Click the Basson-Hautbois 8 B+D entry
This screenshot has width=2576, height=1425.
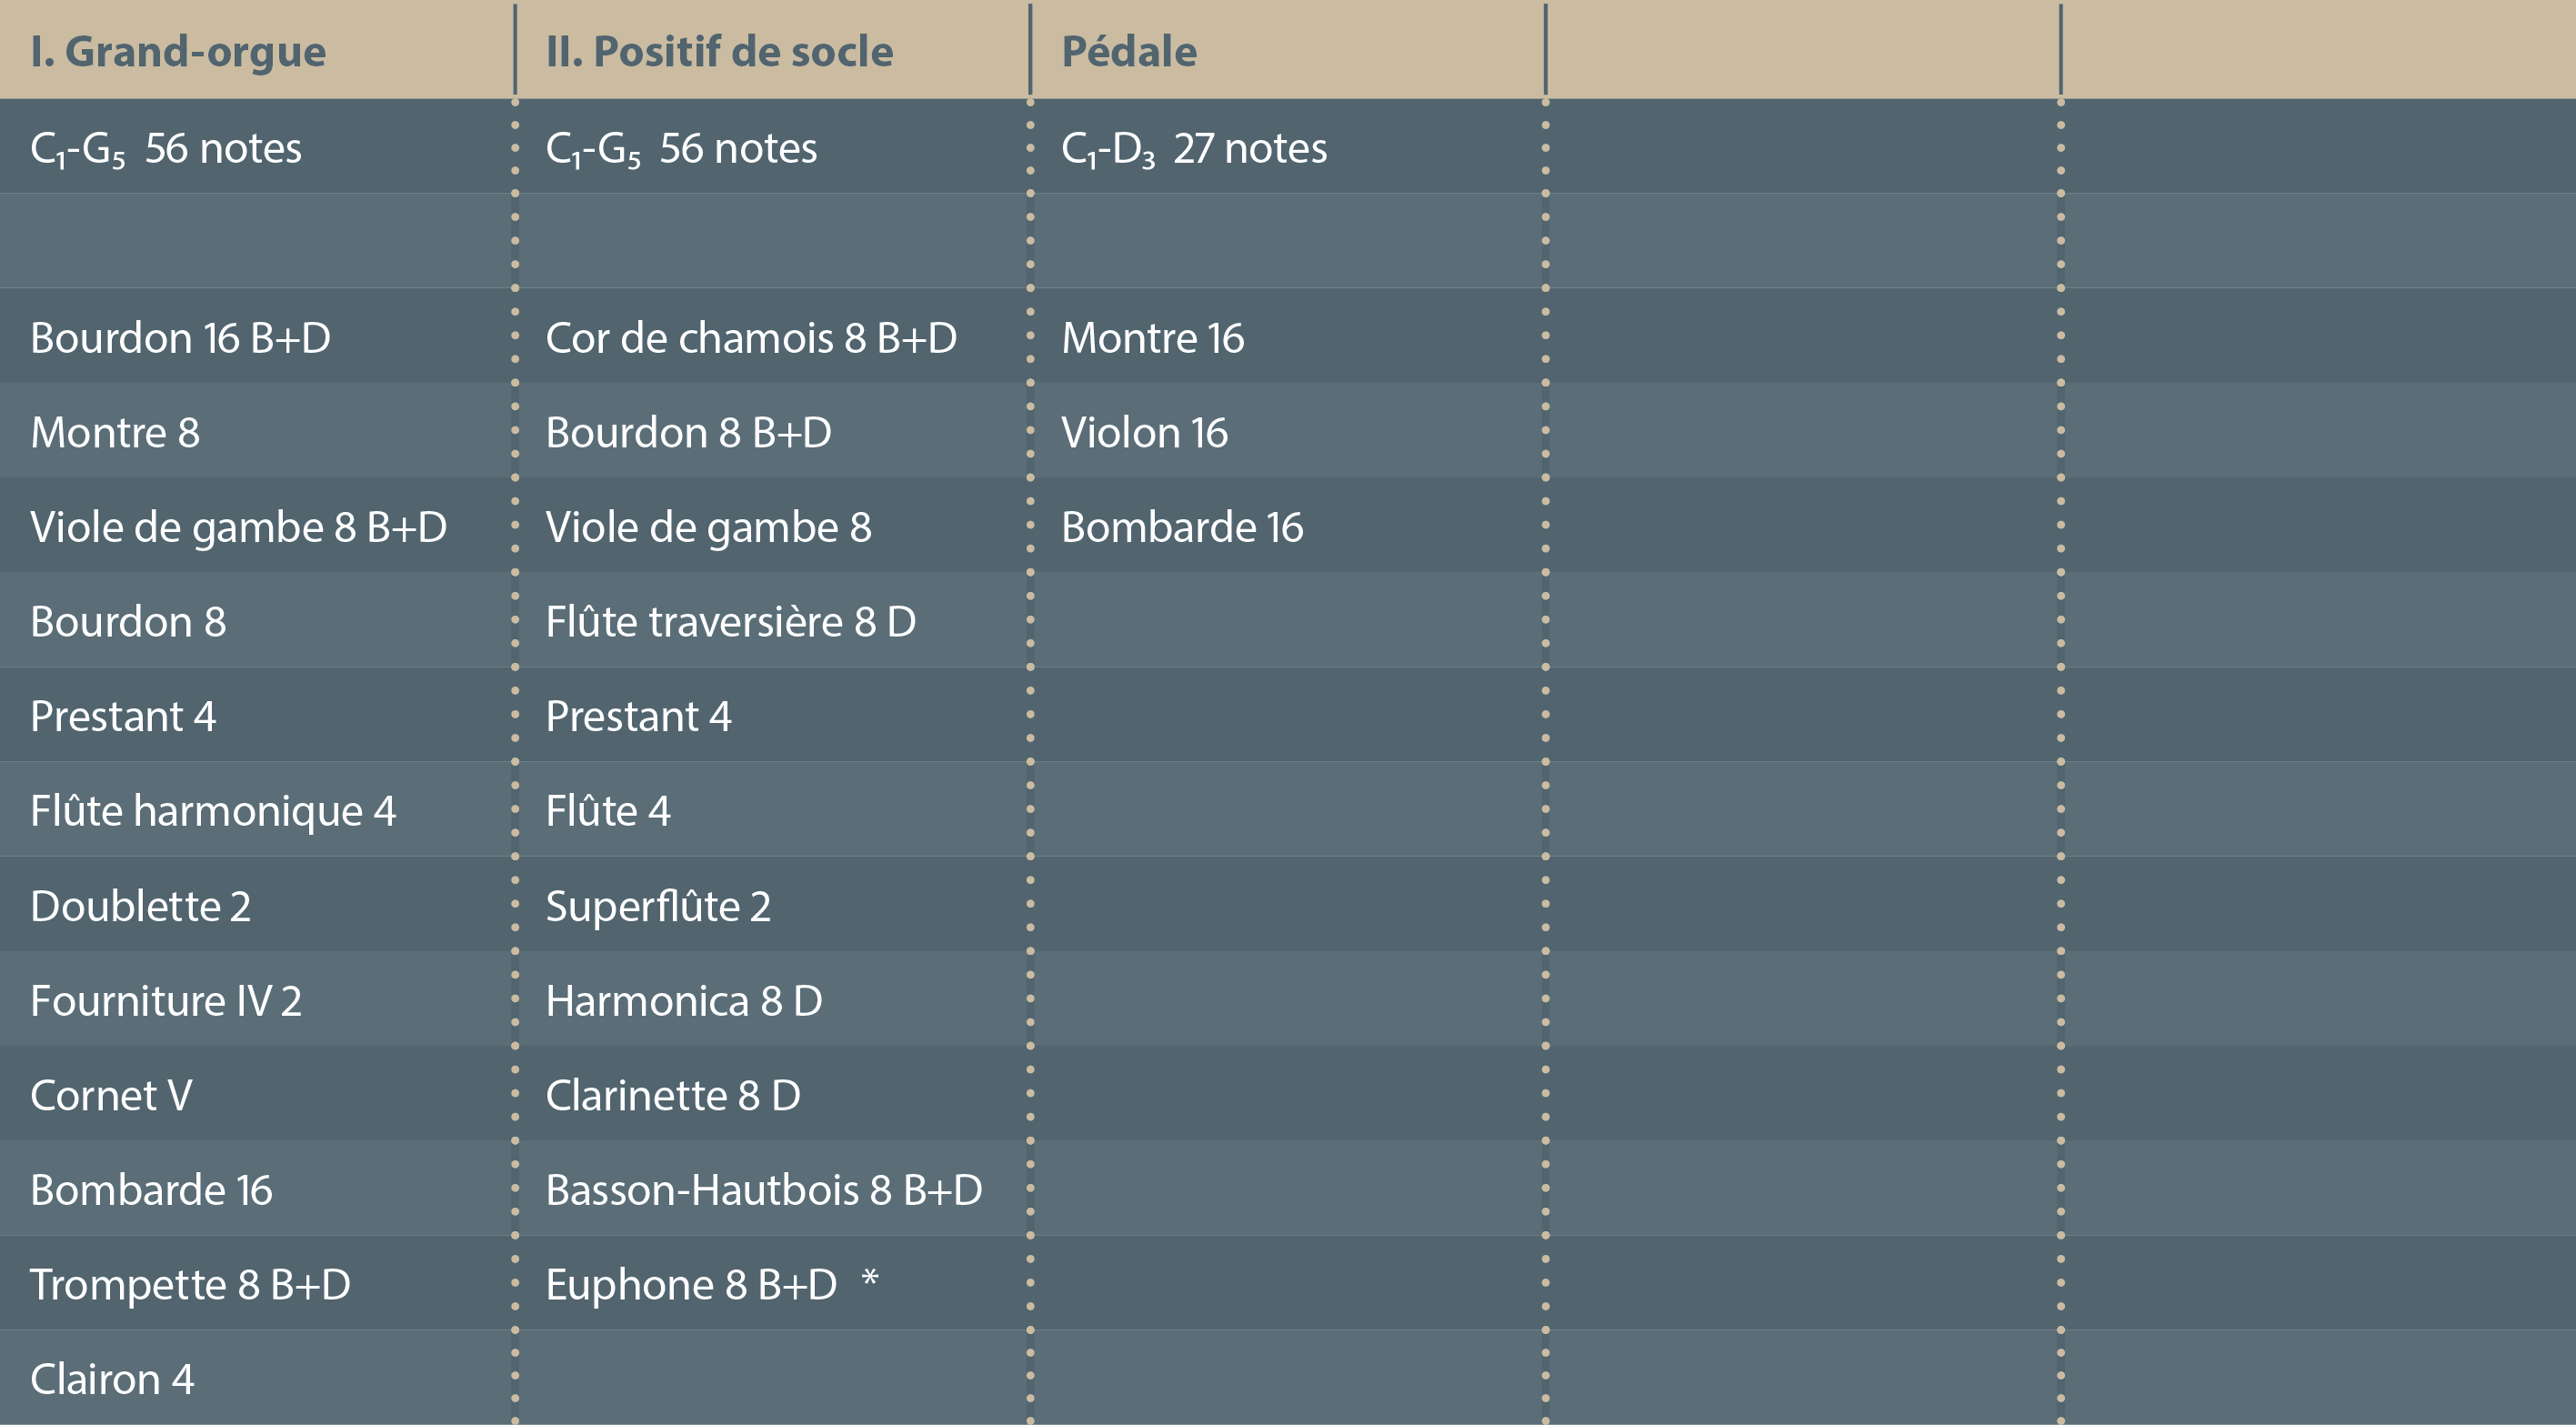[764, 1190]
